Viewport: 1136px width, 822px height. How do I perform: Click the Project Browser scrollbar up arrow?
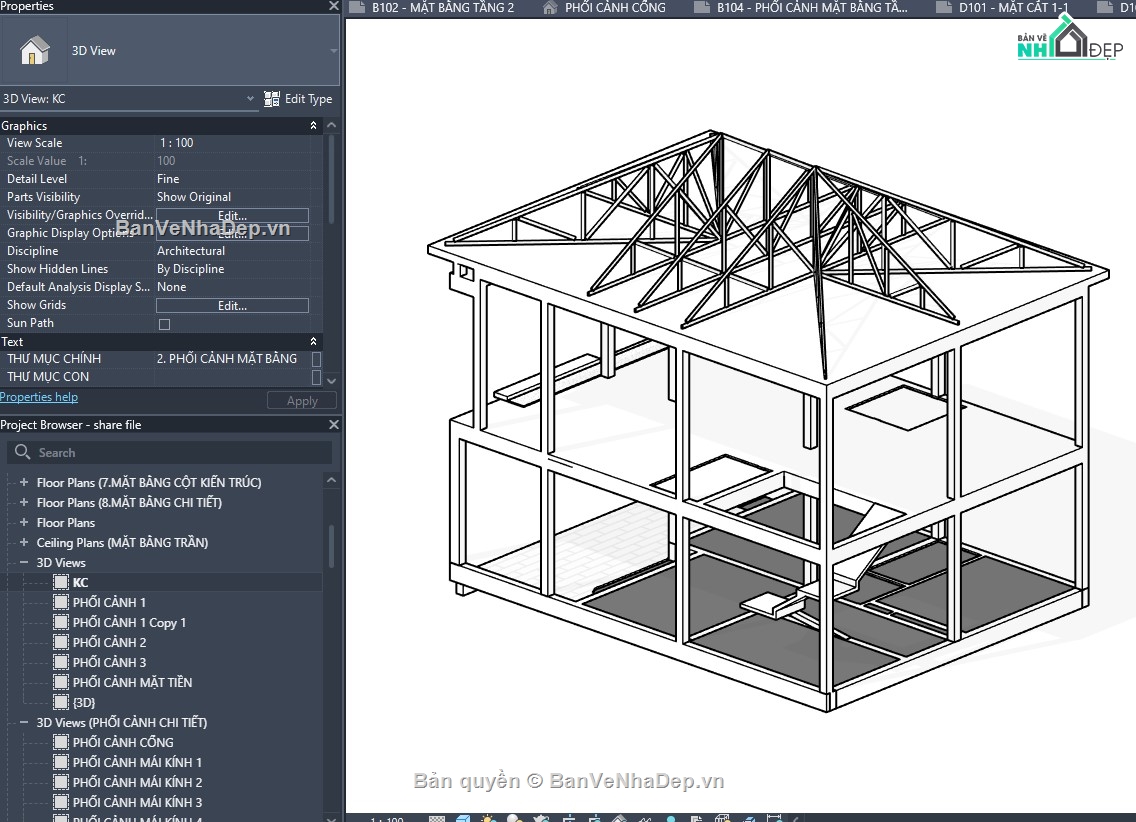(x=332, y=479)
